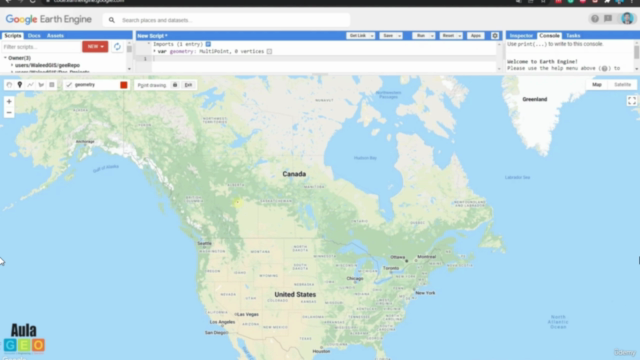Image resolution: width=640 pixels, height=360 pixels.
Task: Select the draw rectangle tool
Action: [51, 85]
